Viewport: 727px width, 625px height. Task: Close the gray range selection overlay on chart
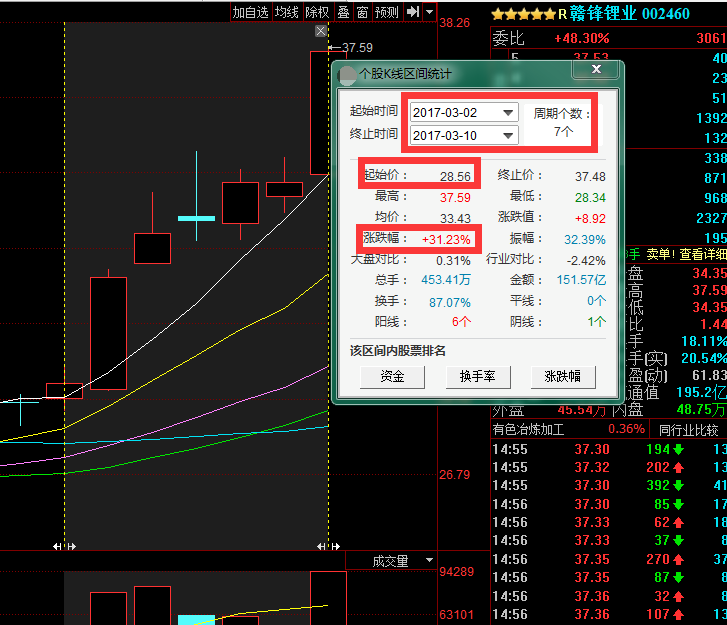coord(320,31)
